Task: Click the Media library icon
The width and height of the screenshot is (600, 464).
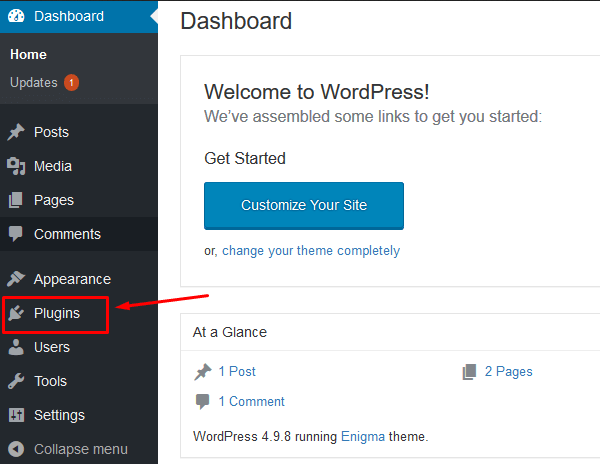Action: [x=16, y=166]
